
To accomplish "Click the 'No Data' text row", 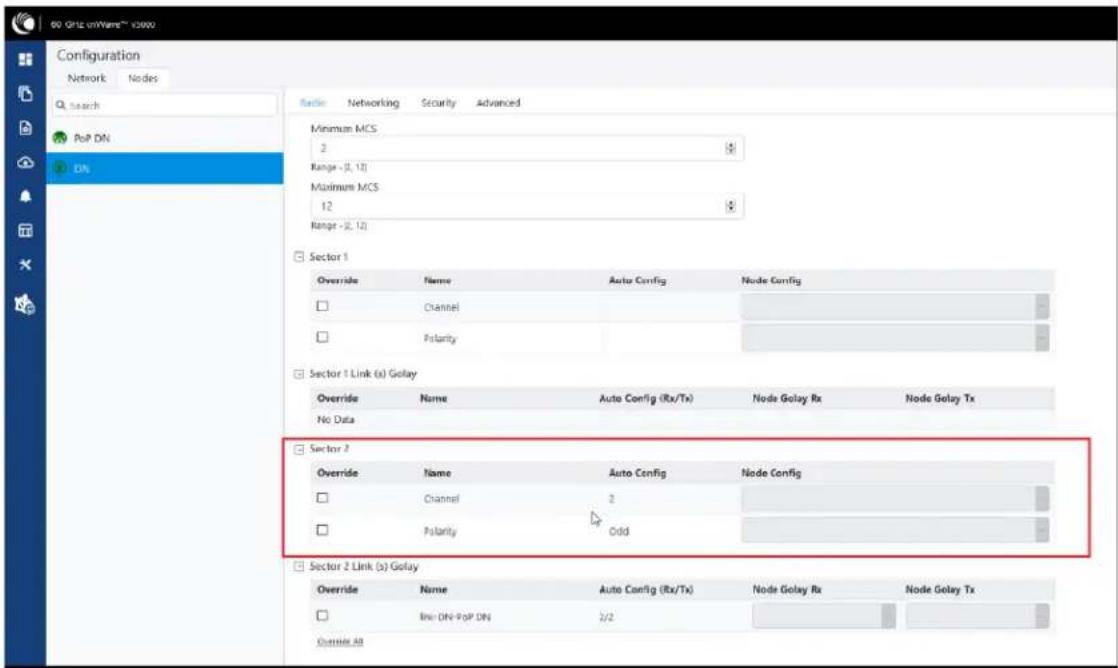I will coord(336,419).
